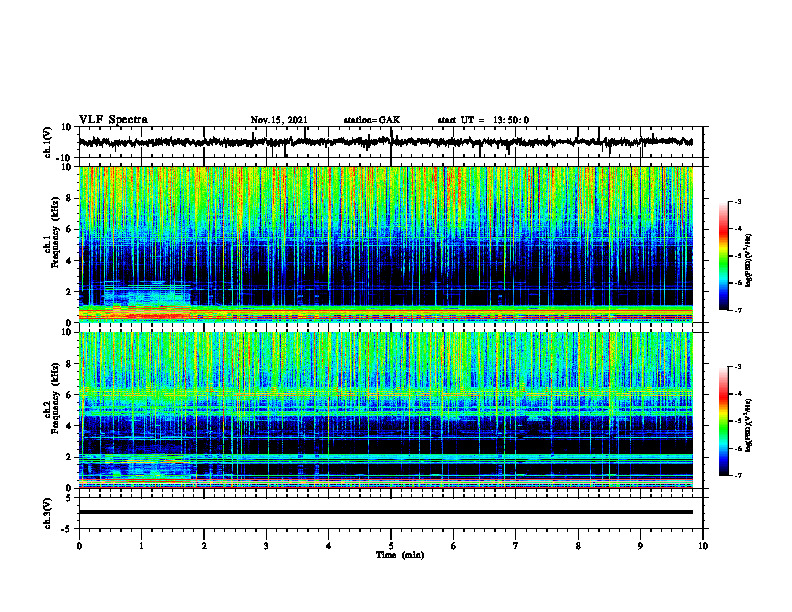Click the "station=GAK" header label

(372, 120)
